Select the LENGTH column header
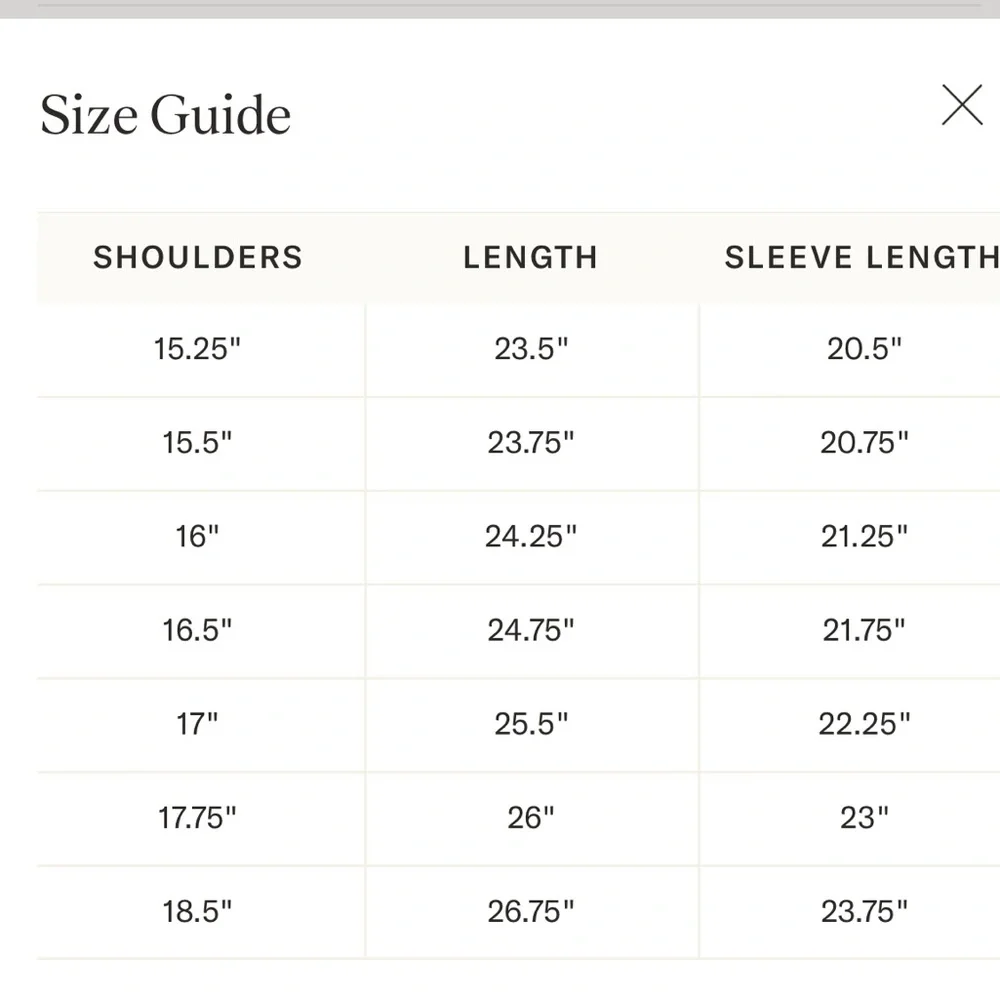This screenshot has height=1000, width=1000. tap(530, 257)
